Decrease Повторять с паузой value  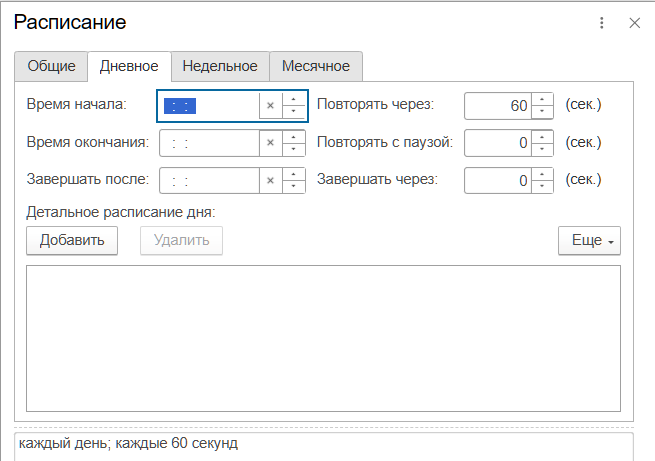point(542,149)
